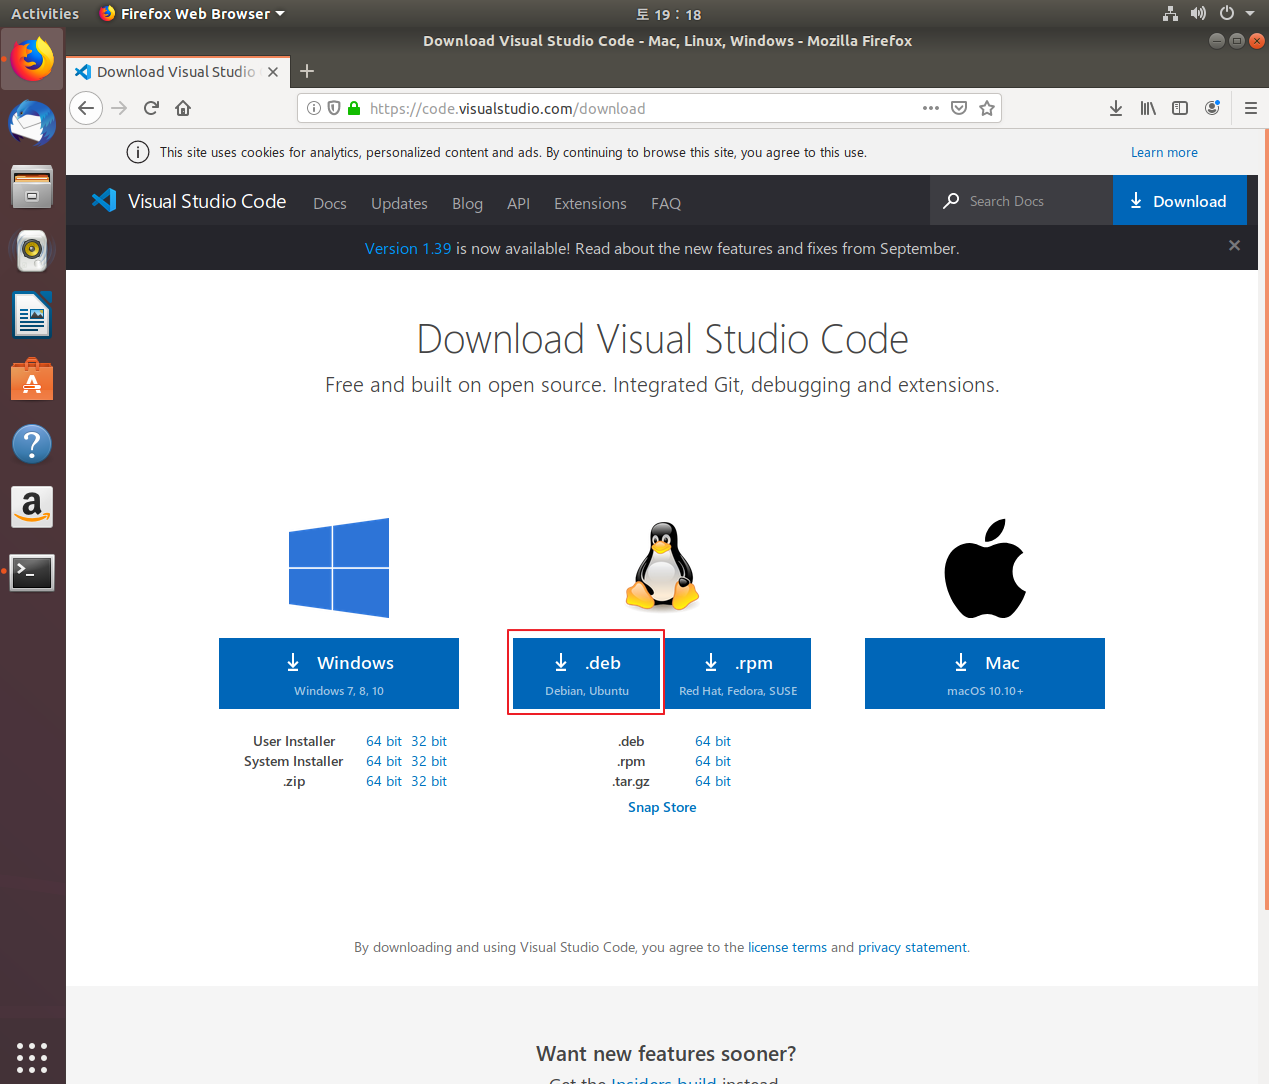Open tracking protection shield icon

334,108
